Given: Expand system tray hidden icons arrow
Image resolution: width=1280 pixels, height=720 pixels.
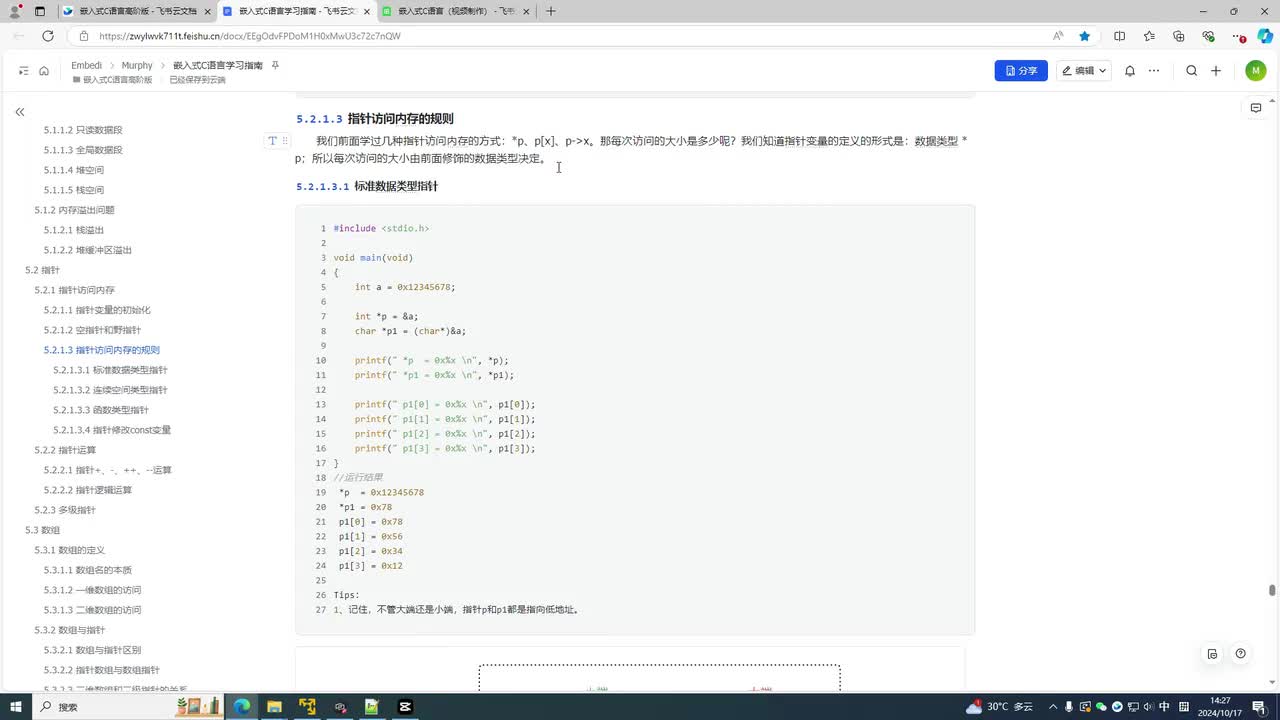Looking at the screenshot, I should tap(1053, 706).
